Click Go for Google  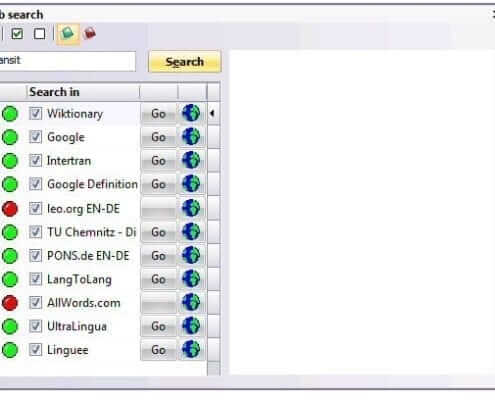point(158,137)
